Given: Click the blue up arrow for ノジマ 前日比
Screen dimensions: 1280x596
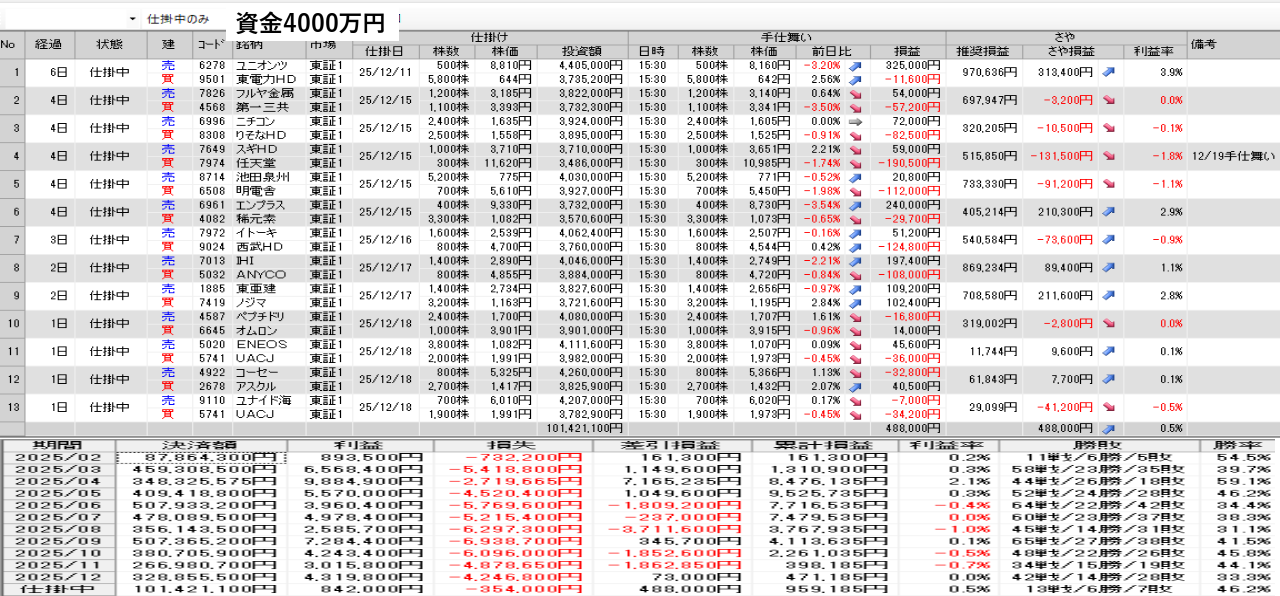Looking at the screenshot, I should pyautogui.click(x=855, y=302).
